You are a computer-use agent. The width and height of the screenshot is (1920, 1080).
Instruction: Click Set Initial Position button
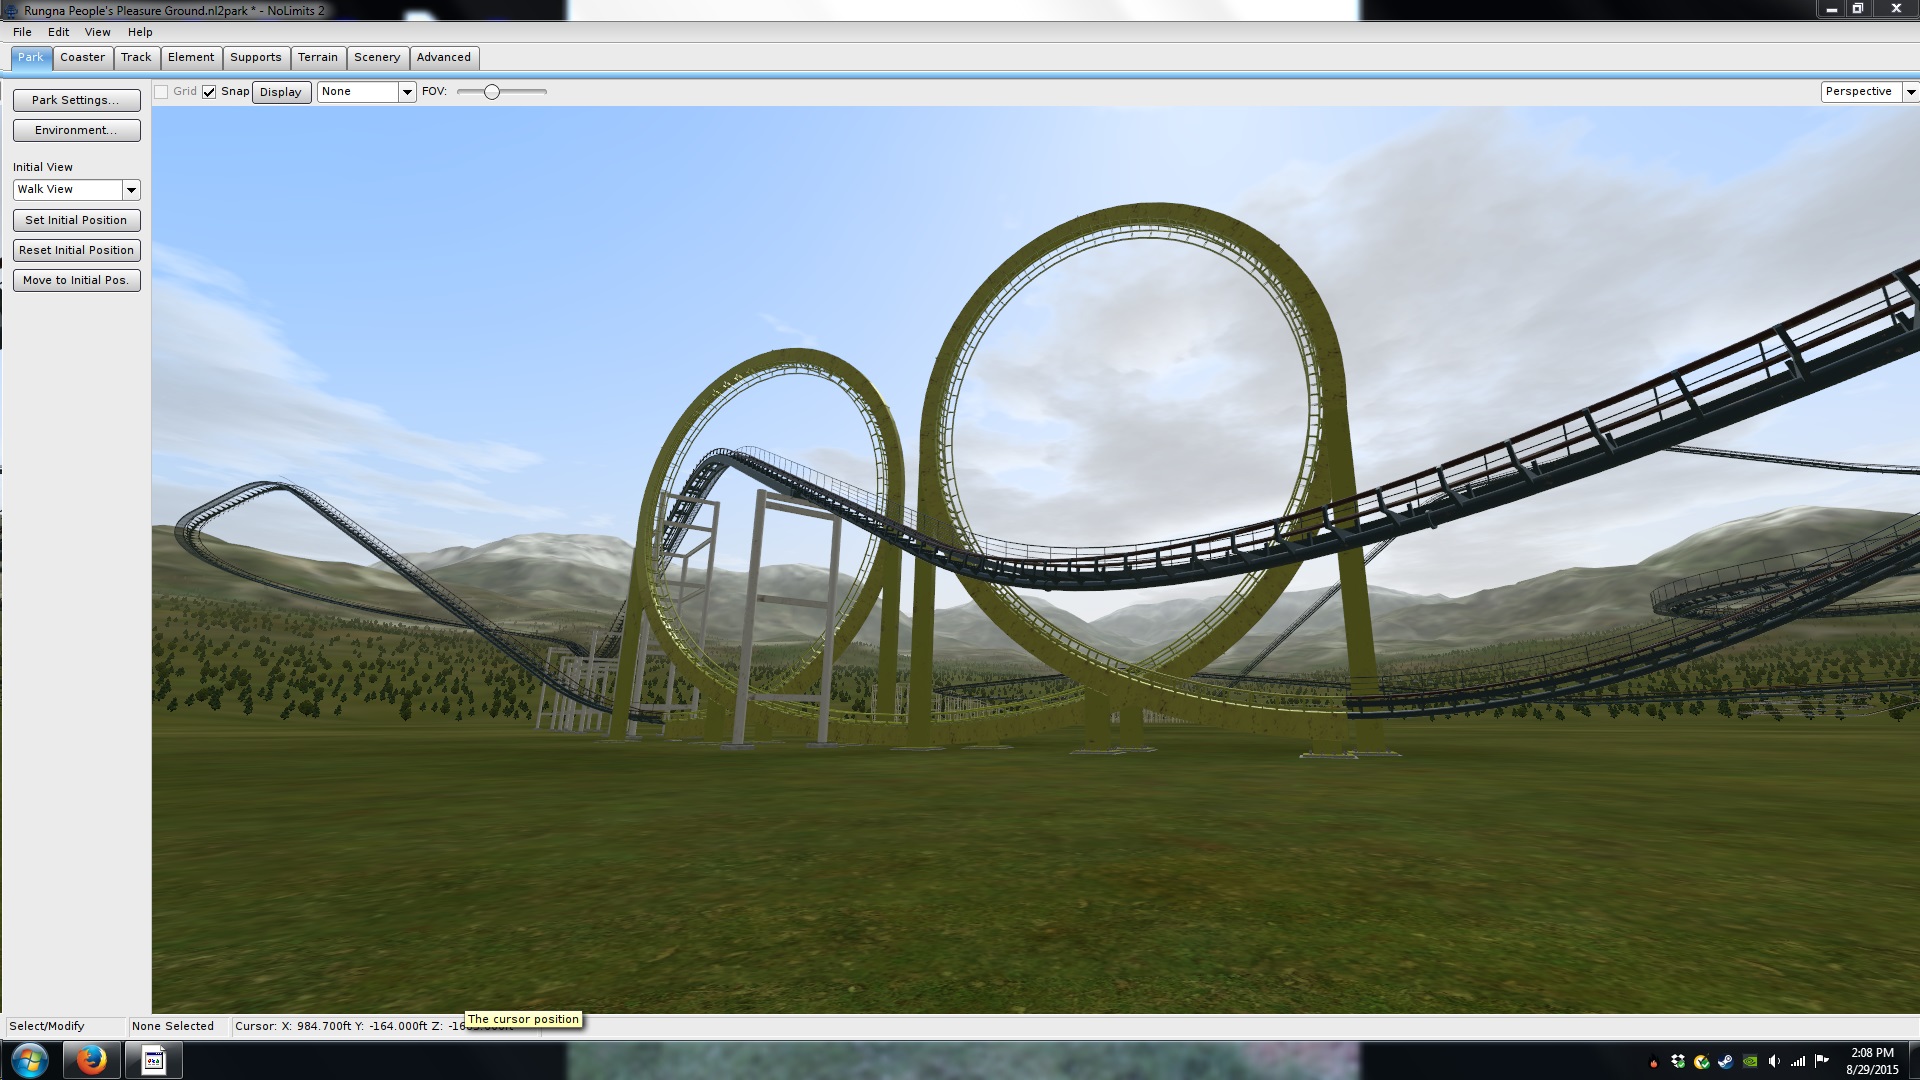pos(76,220)
